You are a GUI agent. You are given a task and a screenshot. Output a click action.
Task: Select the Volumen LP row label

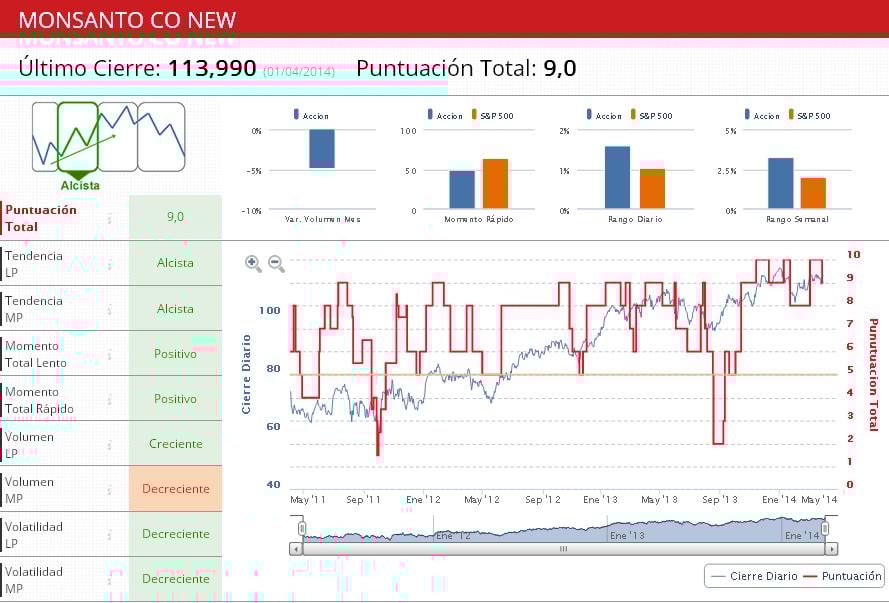(x=29, y=445)
